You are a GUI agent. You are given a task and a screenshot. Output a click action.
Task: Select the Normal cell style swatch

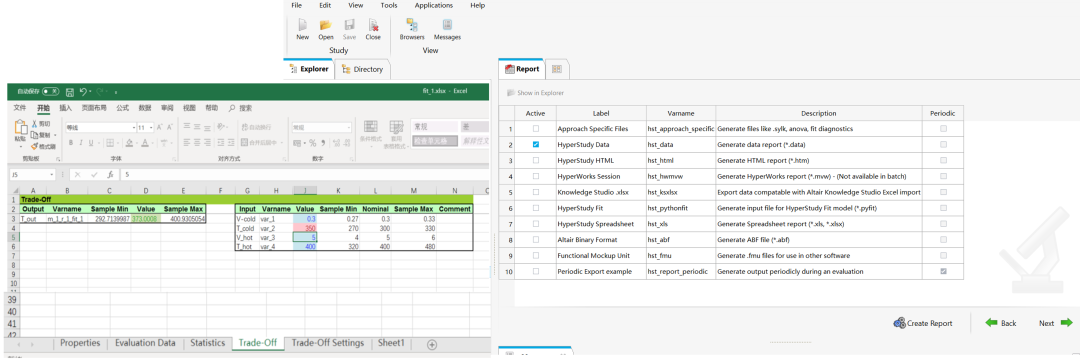pyautogui.click(x=435, y=126)
